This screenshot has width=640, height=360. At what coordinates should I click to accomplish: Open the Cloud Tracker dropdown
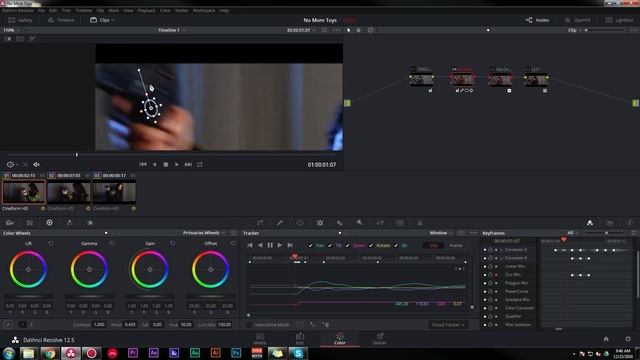click(x=448, y=325)
